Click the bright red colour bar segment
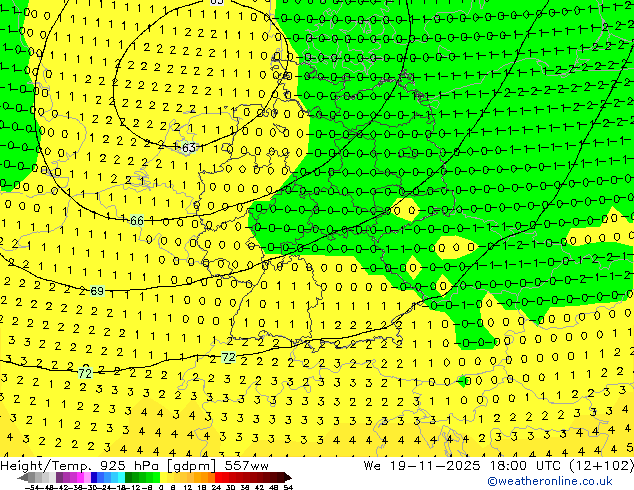 pos(218,478)
